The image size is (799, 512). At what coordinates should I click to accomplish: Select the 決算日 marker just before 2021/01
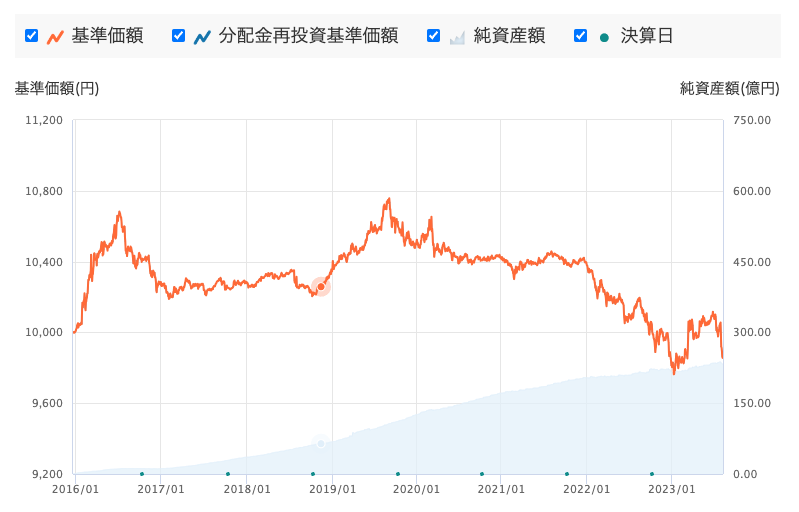tap(482, 474)
